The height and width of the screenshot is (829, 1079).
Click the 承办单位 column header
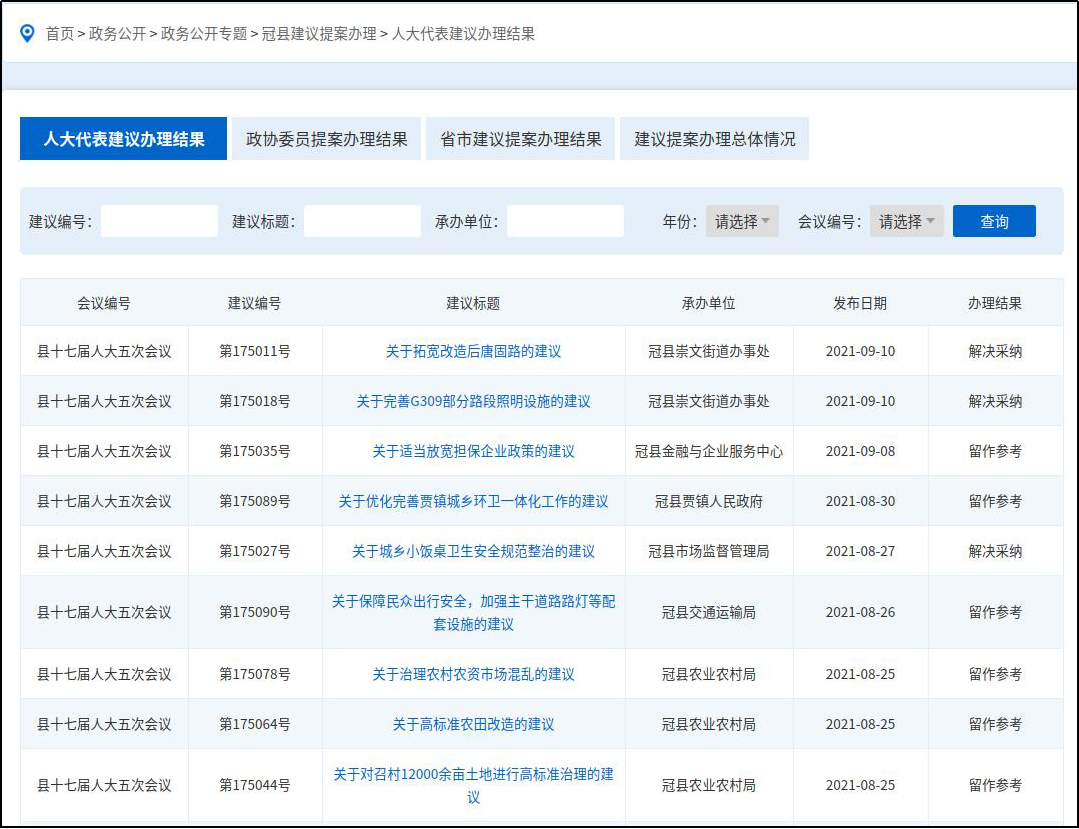tap(709, 303)
